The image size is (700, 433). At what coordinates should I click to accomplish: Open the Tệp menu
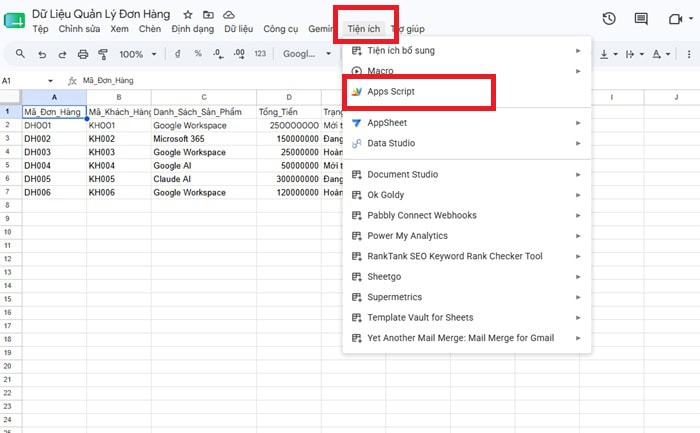click(40, 29)
